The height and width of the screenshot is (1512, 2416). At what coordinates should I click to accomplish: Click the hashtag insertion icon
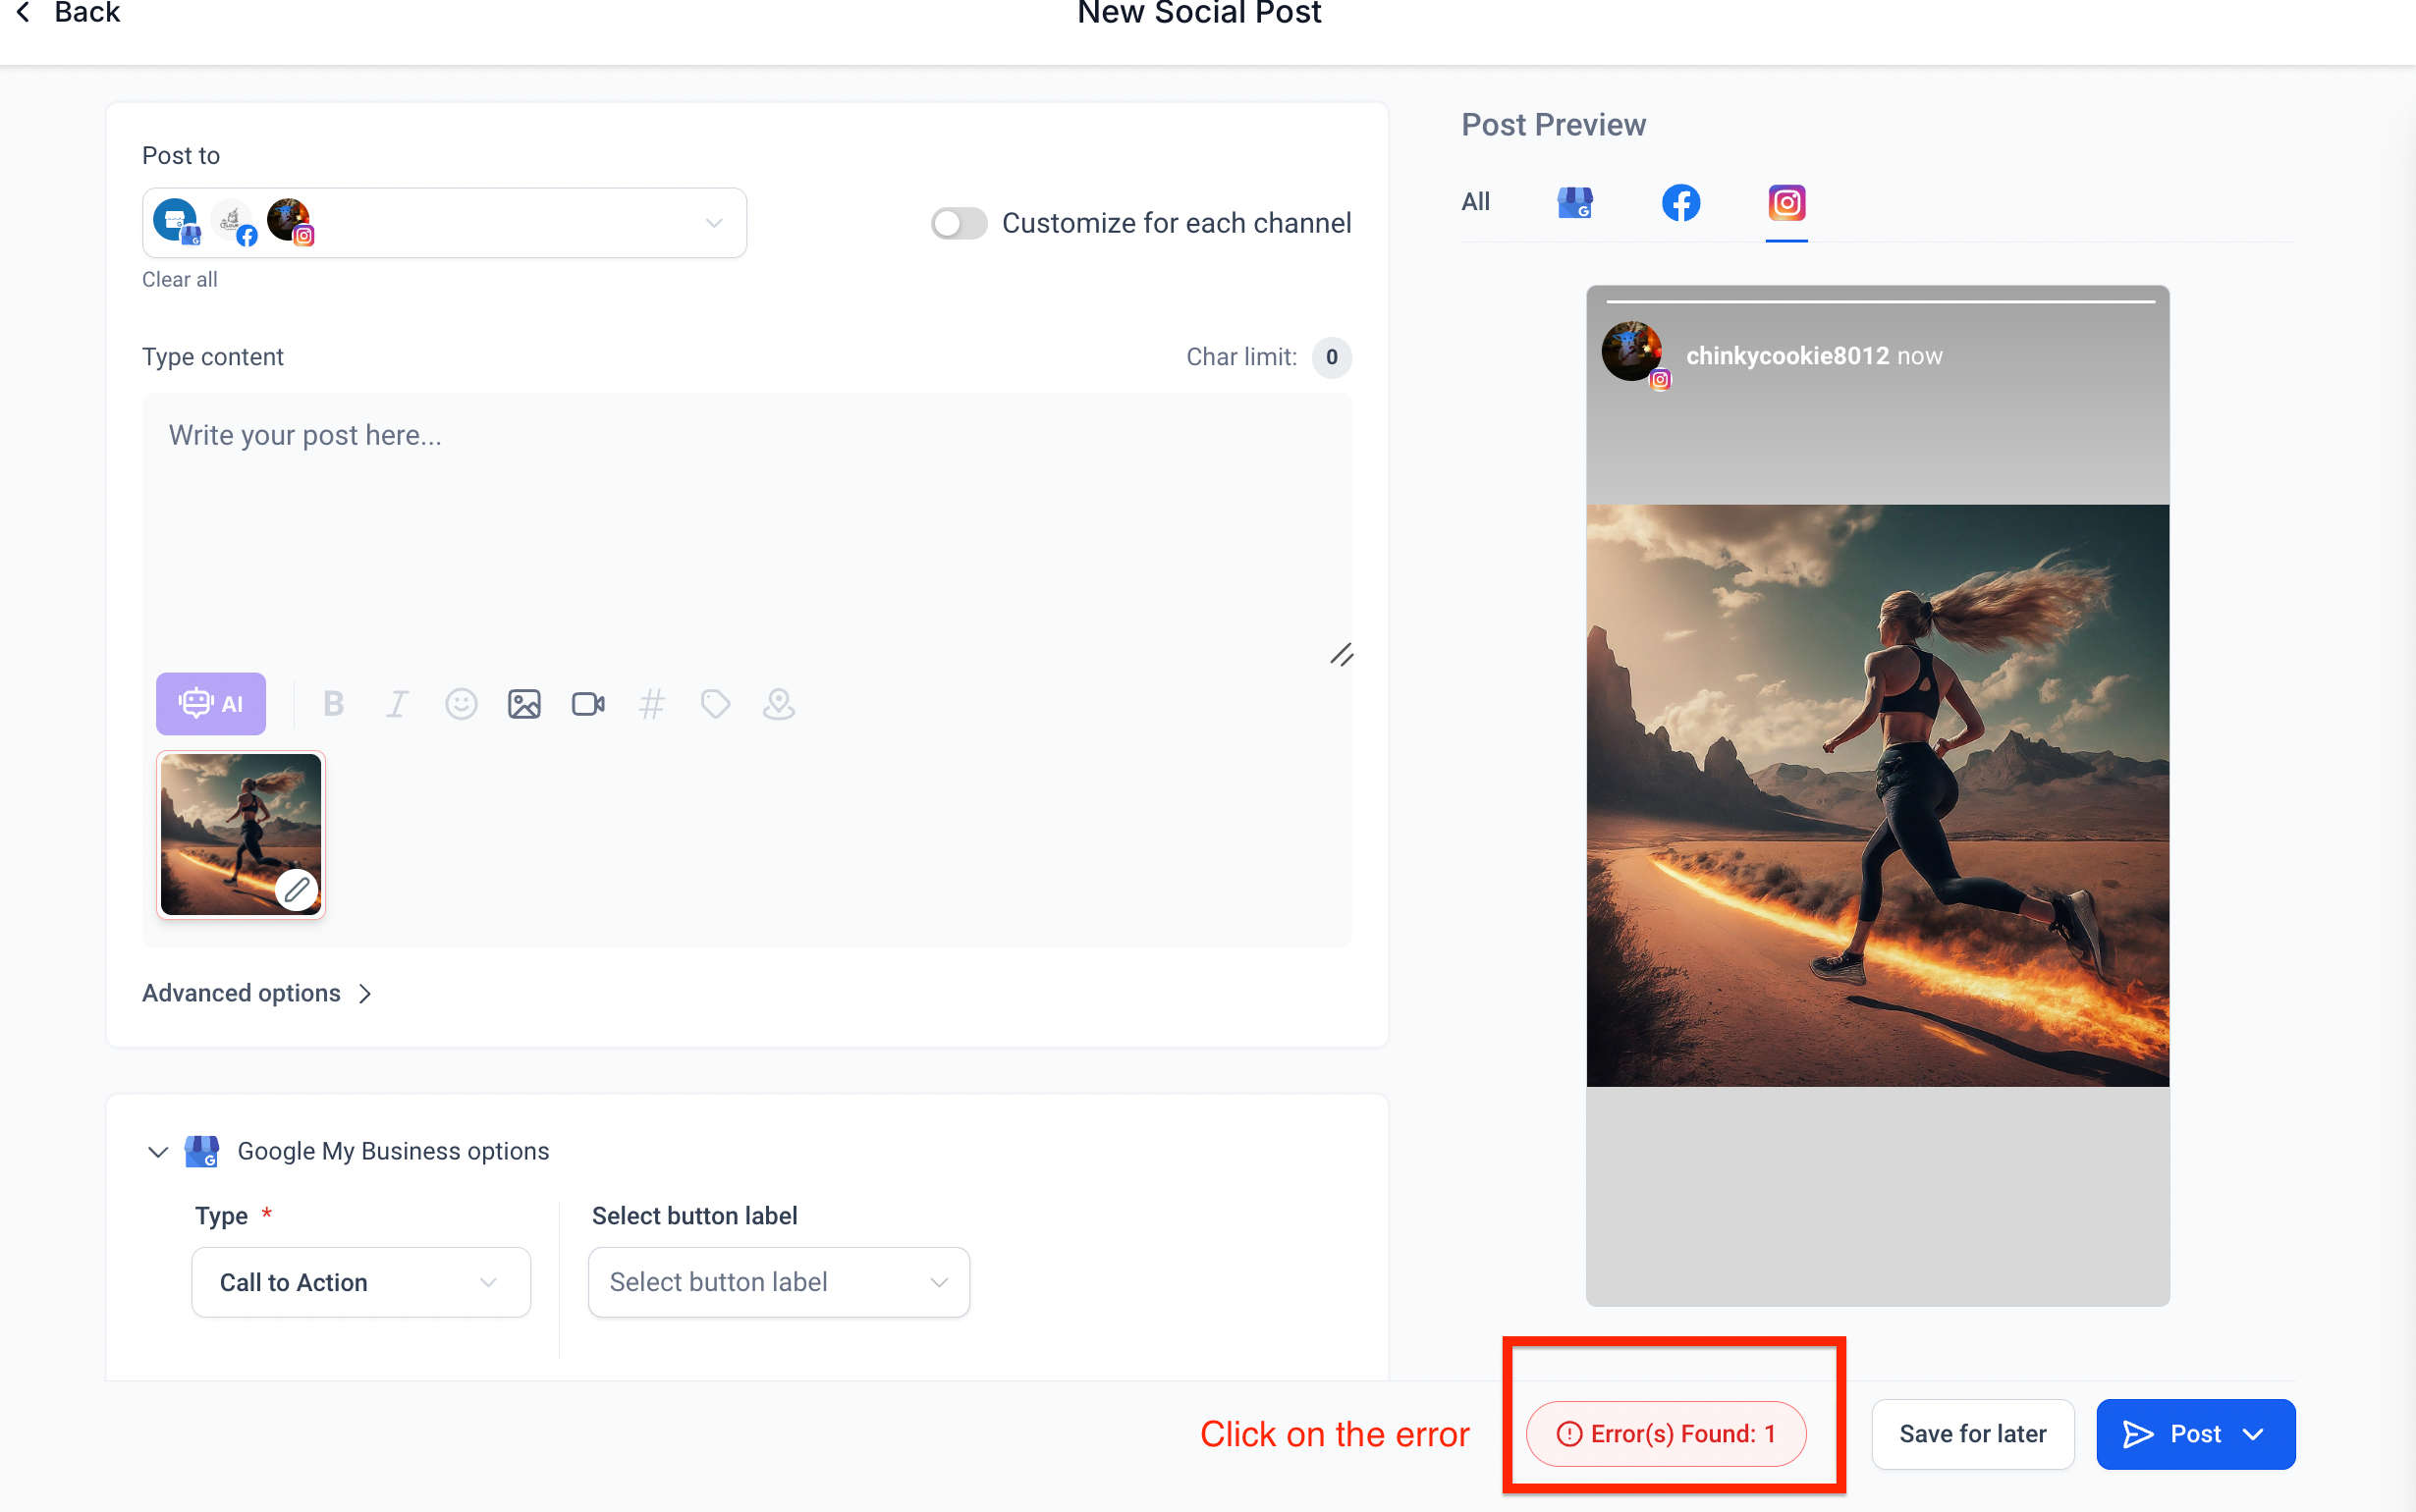[x=653, y=704]
